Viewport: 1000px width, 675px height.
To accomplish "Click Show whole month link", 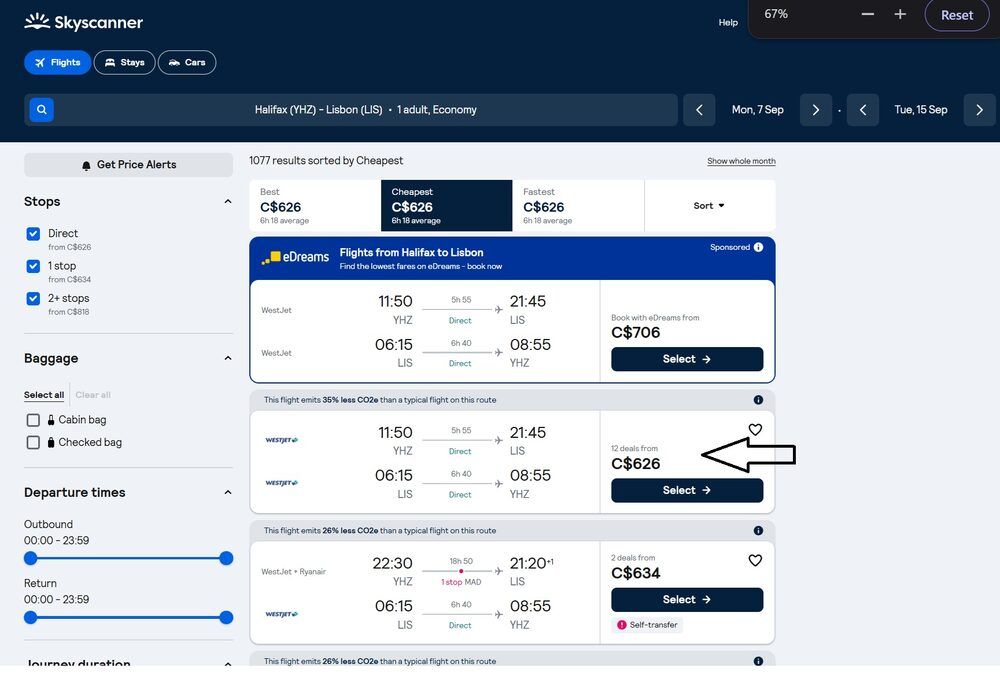I will [741, 161].
